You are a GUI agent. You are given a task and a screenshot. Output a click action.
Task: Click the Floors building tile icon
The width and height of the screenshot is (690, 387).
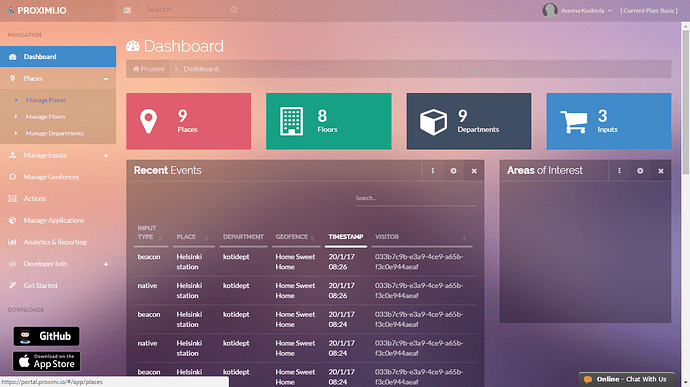tap(291, 121)
